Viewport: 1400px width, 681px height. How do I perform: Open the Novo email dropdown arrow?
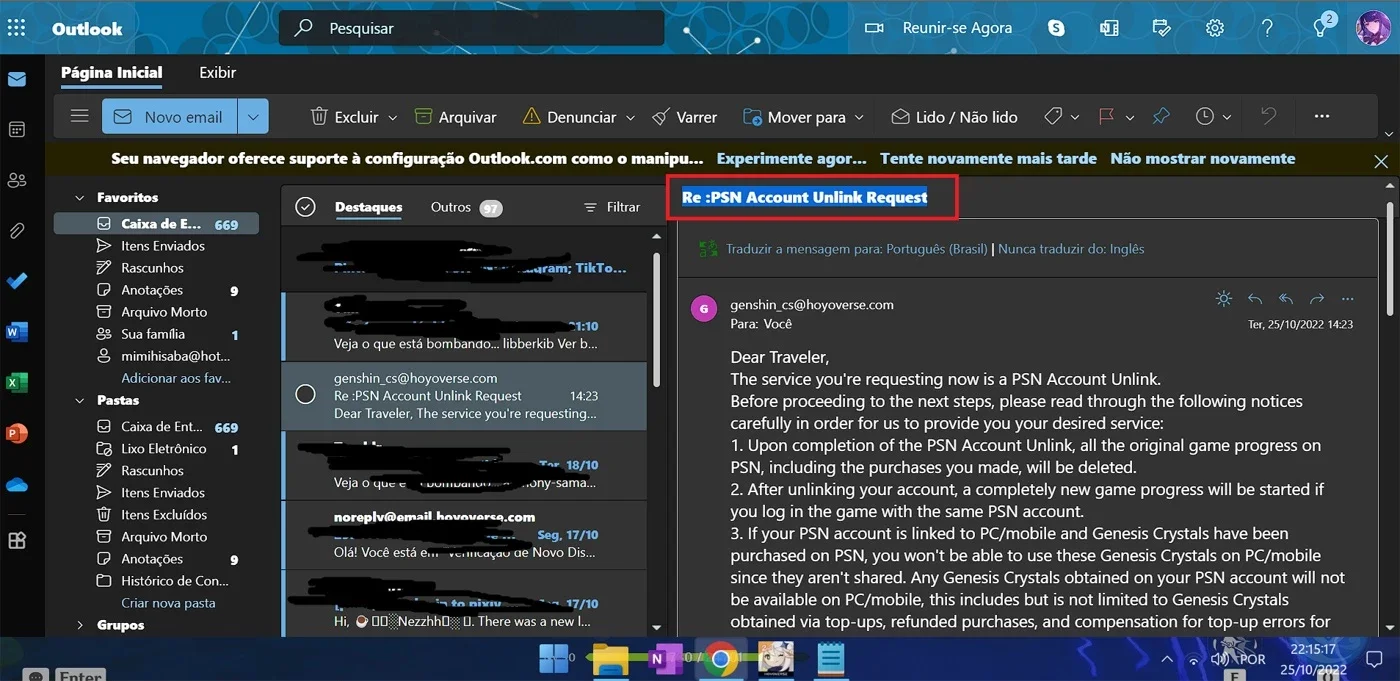tap(253, 117)
